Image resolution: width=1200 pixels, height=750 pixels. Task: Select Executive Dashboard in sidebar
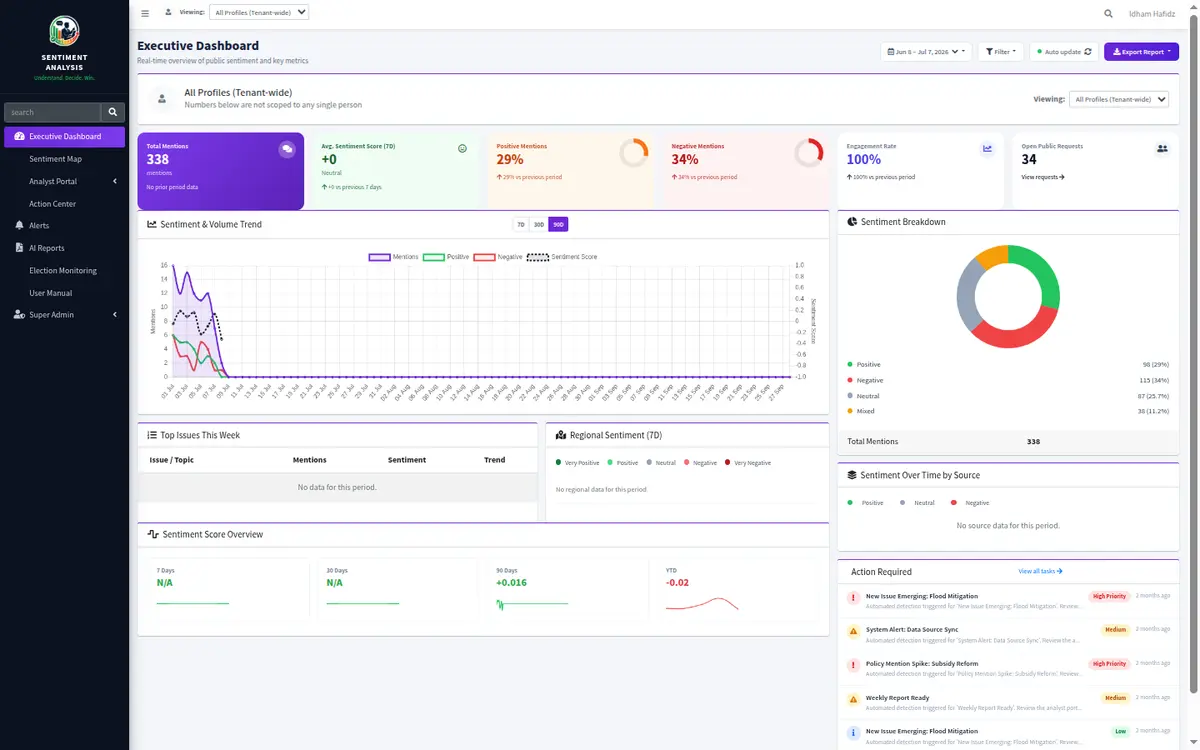tap(64, 136)
